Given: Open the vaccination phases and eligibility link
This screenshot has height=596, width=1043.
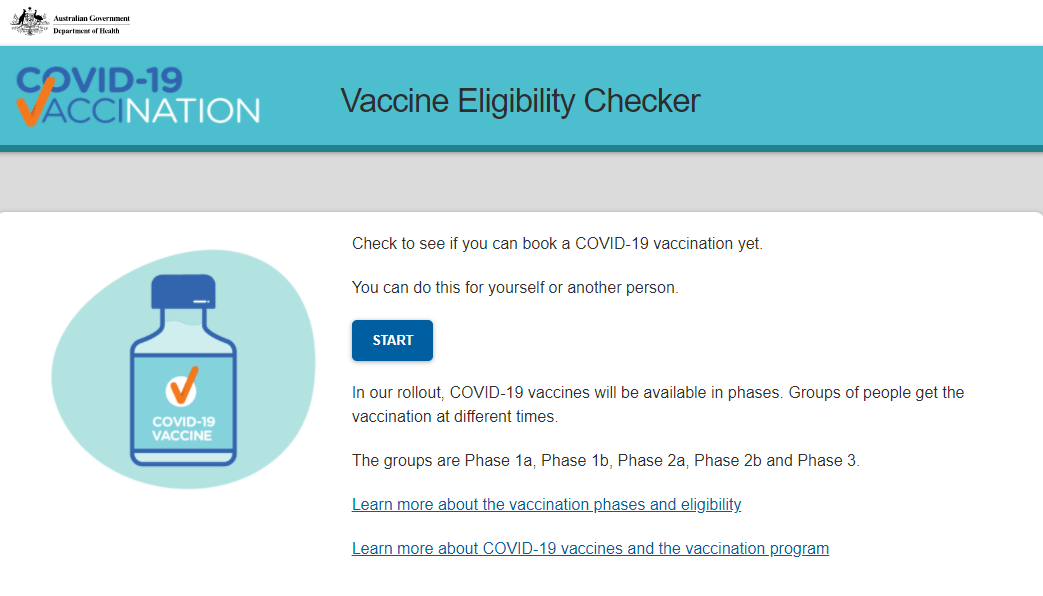Looking at the screenshot, I should [546, 505].
